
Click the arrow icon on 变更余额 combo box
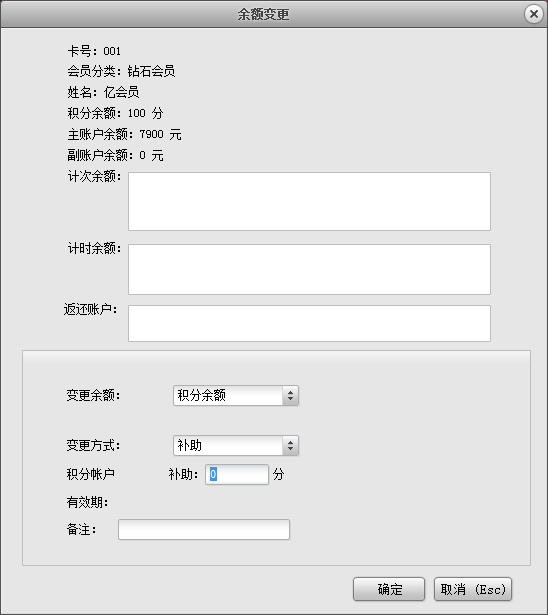(290, 395)
